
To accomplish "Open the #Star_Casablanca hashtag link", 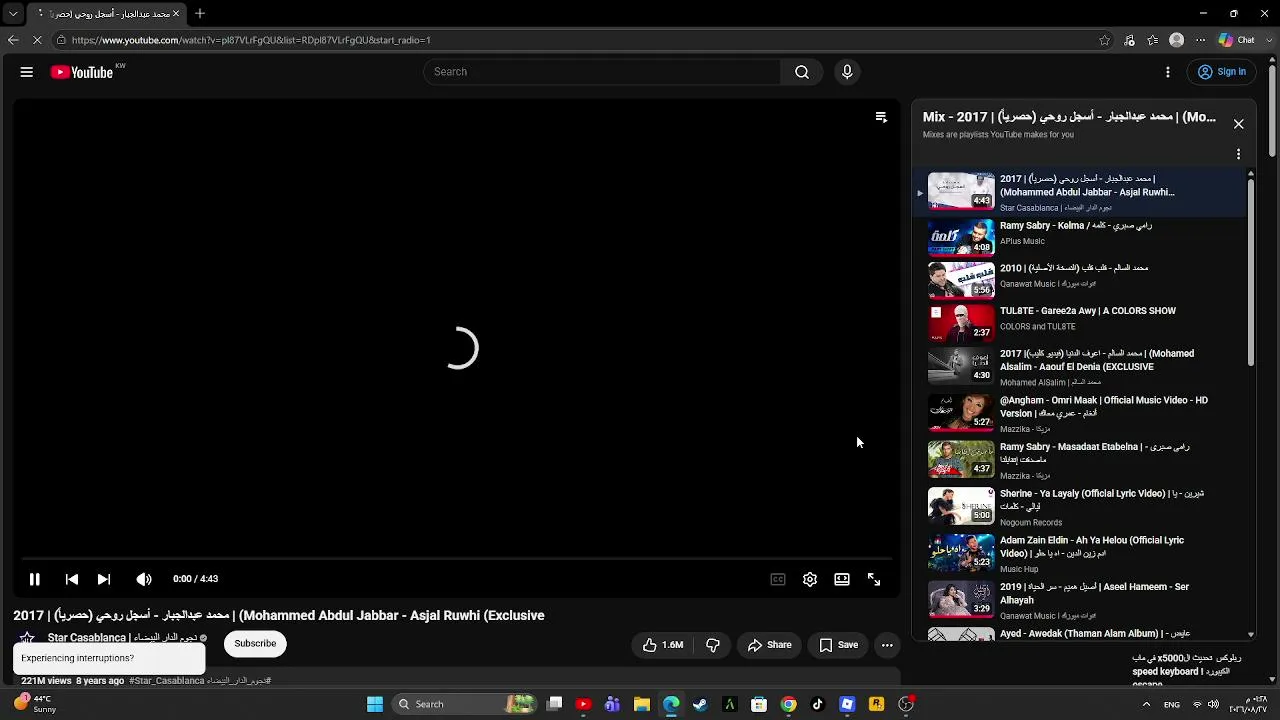I will [x=166, y=681].
